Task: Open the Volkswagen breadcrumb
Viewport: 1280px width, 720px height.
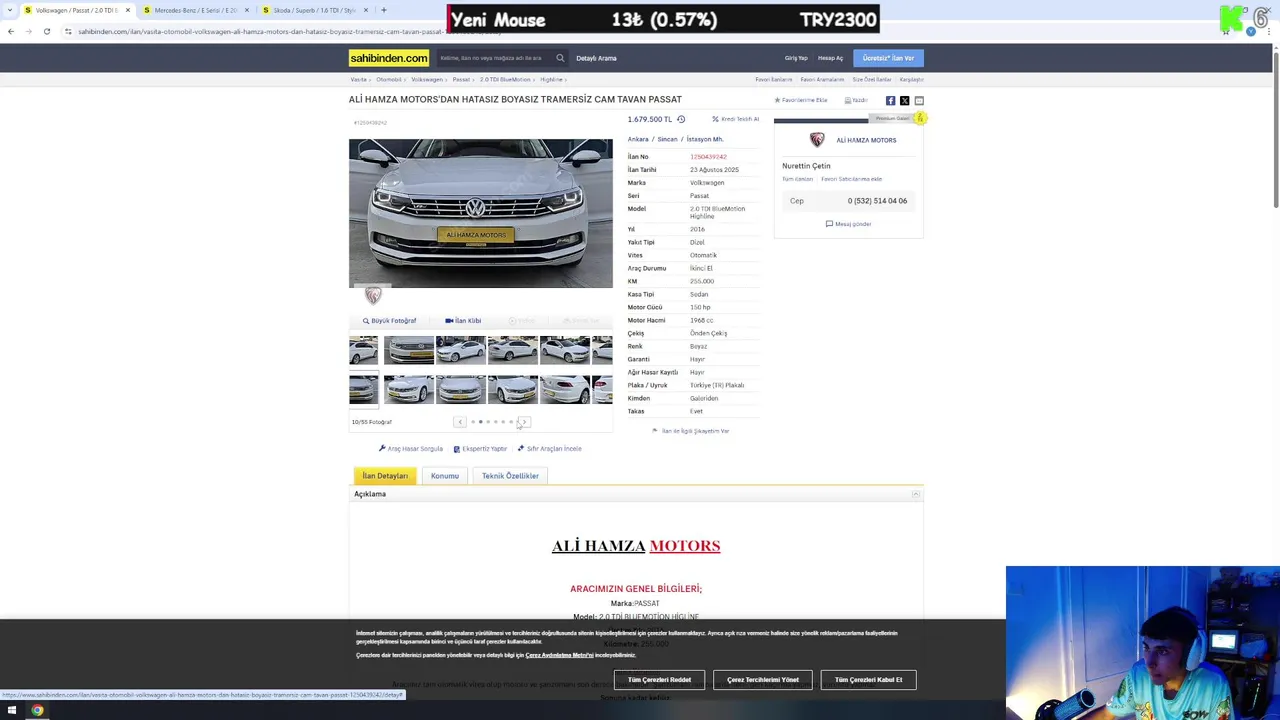Action: click(427, 79)
